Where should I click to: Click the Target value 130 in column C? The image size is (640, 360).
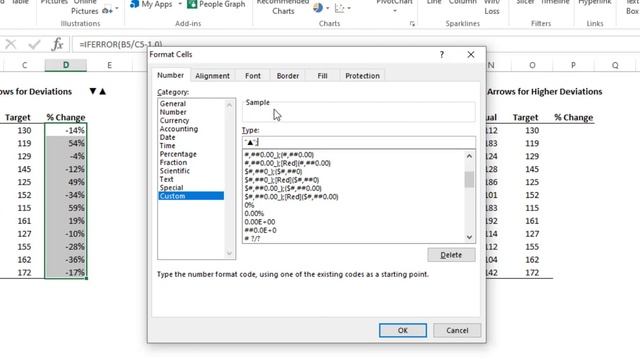tap(24, 130)
